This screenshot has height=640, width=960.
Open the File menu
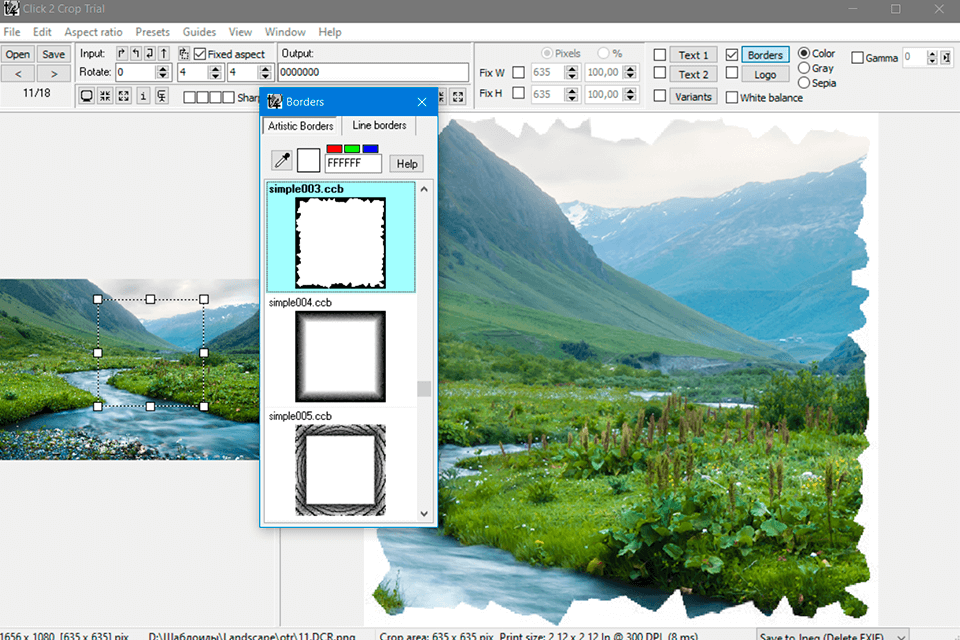[12, 32]
